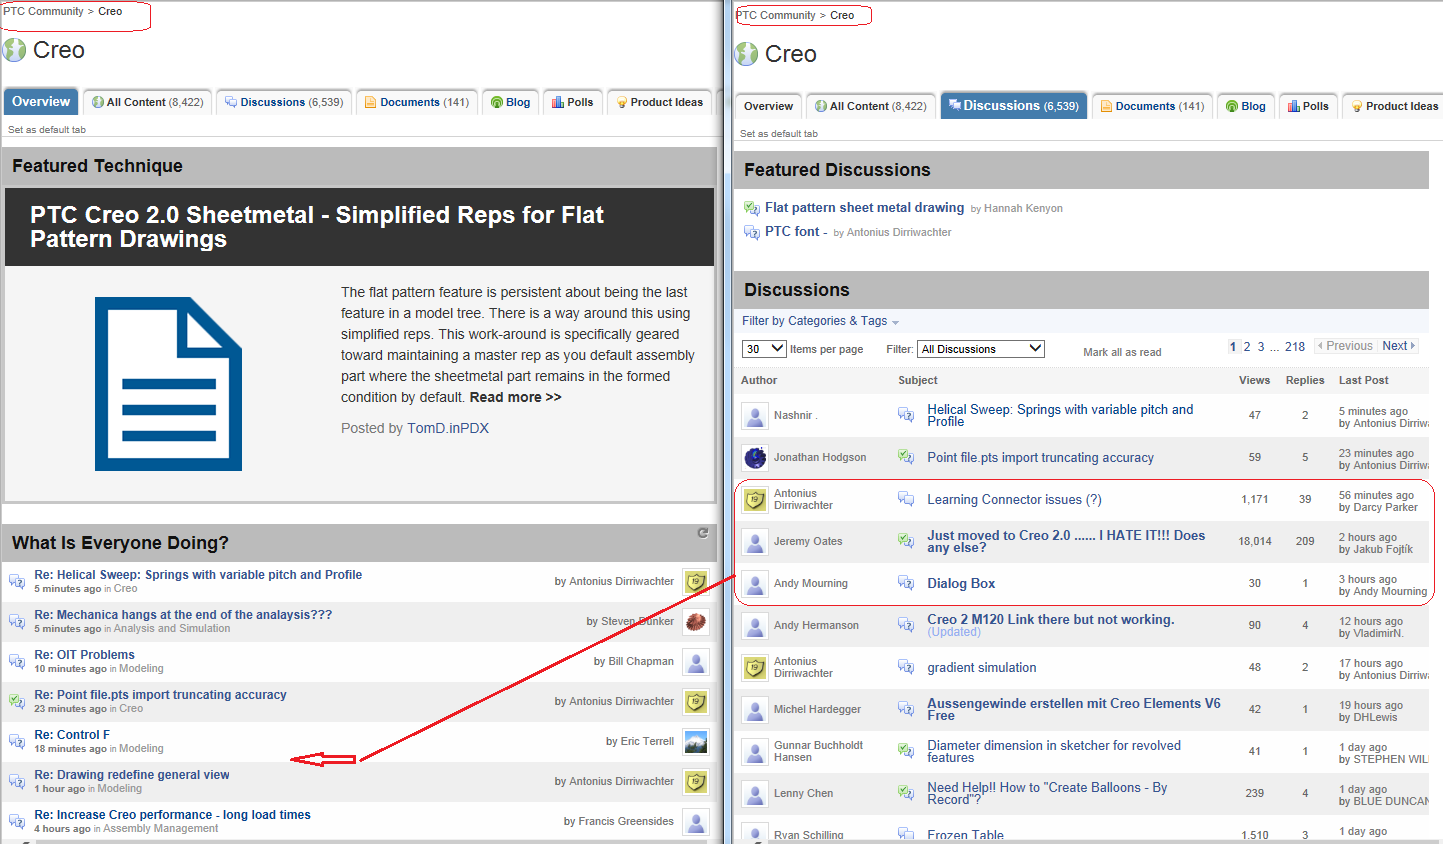Open Just moved to Creo 2.0 thread

pyautogui.click(x=1066, y=542)
